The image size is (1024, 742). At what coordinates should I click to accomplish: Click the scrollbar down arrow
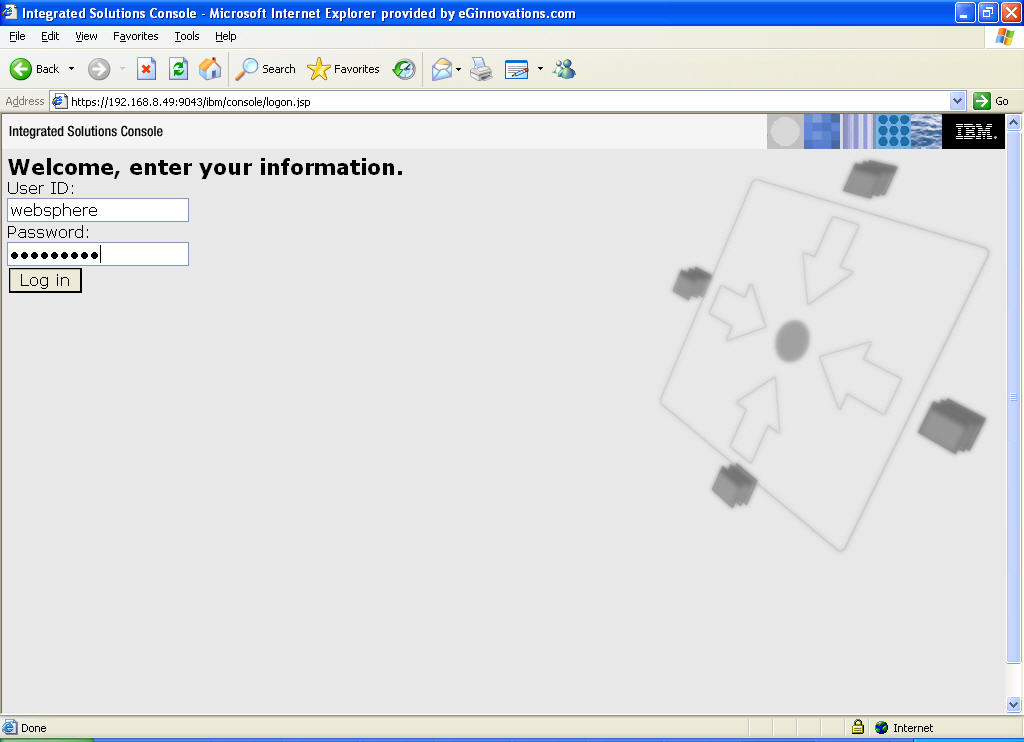(1014, 704)
